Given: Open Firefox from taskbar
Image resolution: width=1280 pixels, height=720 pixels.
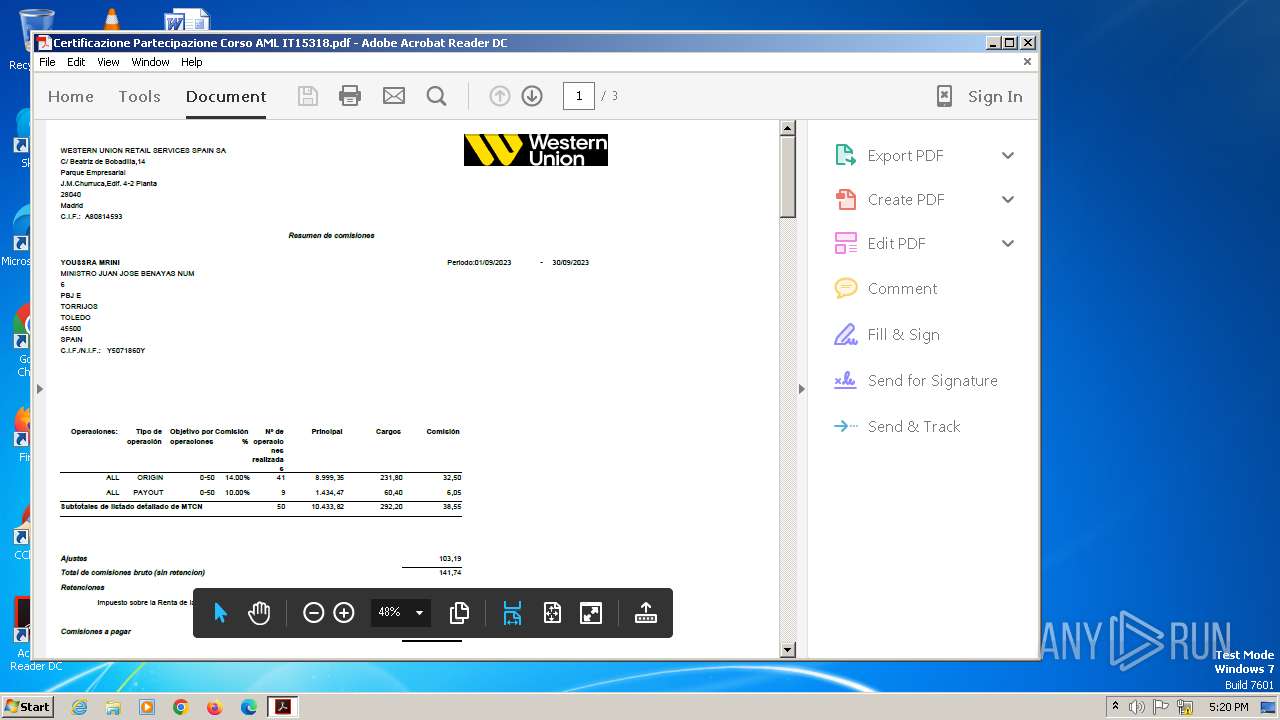Looking at the screenshot, I should pos(214,707).
